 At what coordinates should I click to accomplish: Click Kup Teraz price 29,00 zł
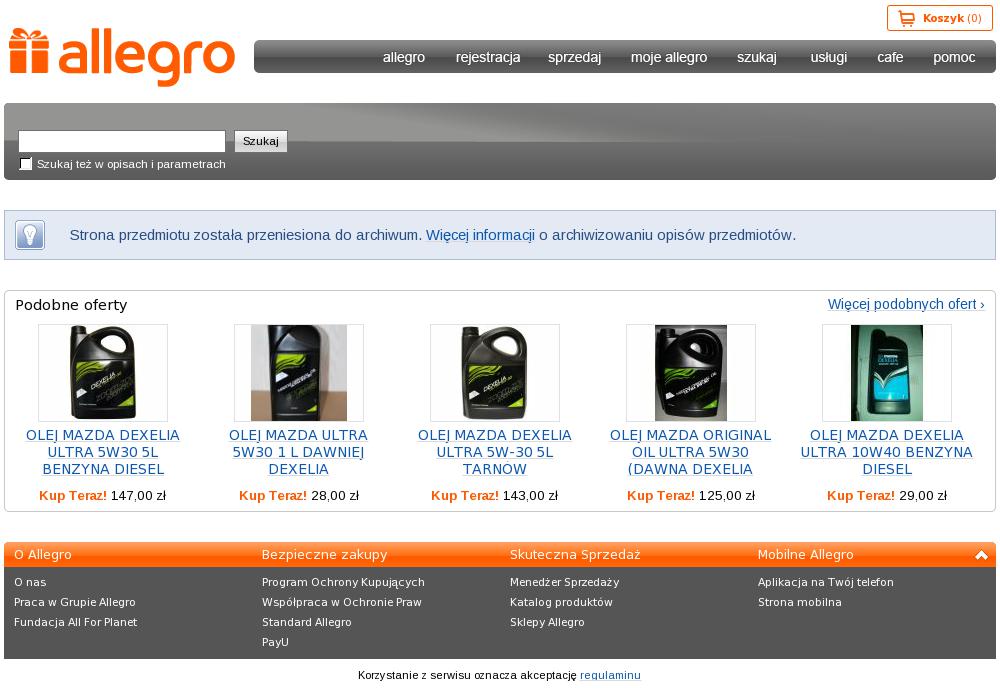coord(886,495)
